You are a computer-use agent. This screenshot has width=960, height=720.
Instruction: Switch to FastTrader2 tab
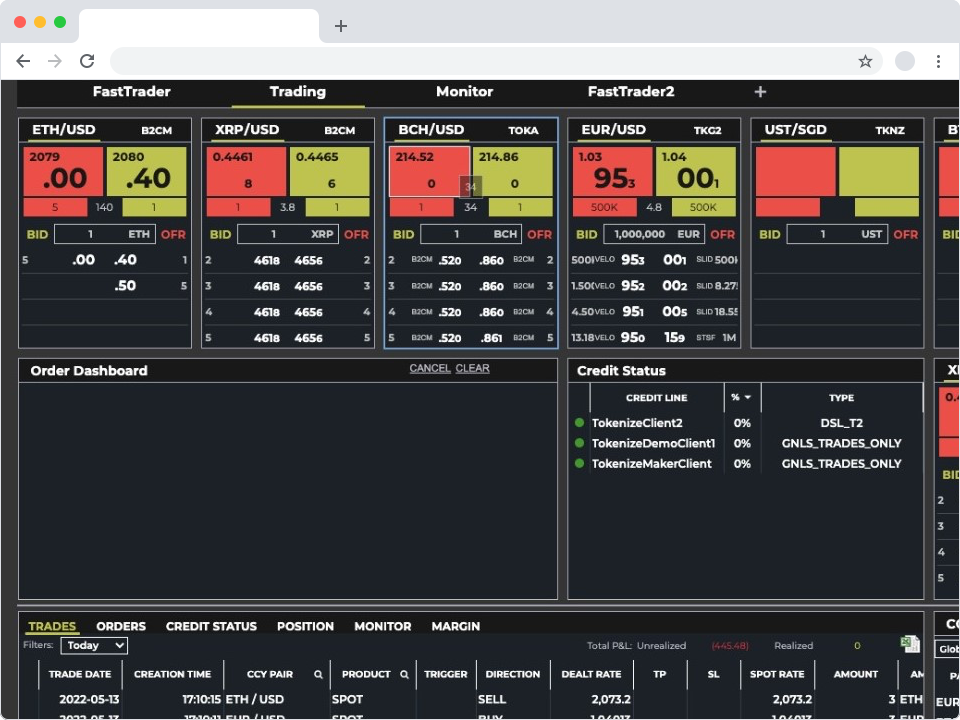(631, 92)
